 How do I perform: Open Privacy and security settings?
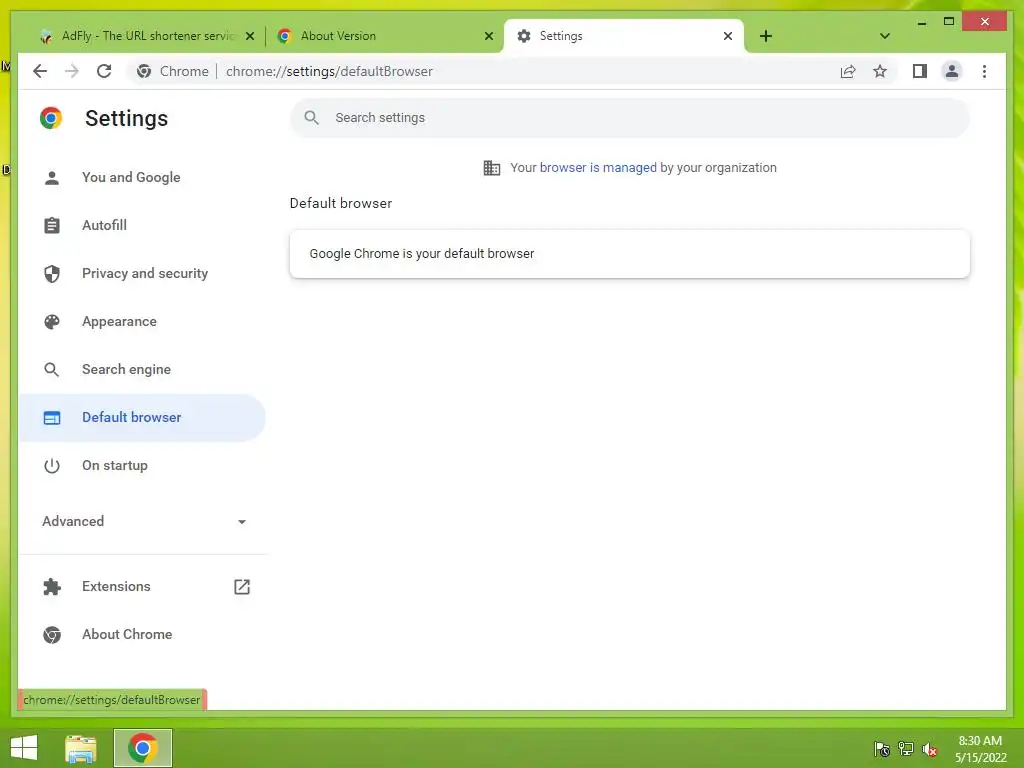click(x=142, y=274)
